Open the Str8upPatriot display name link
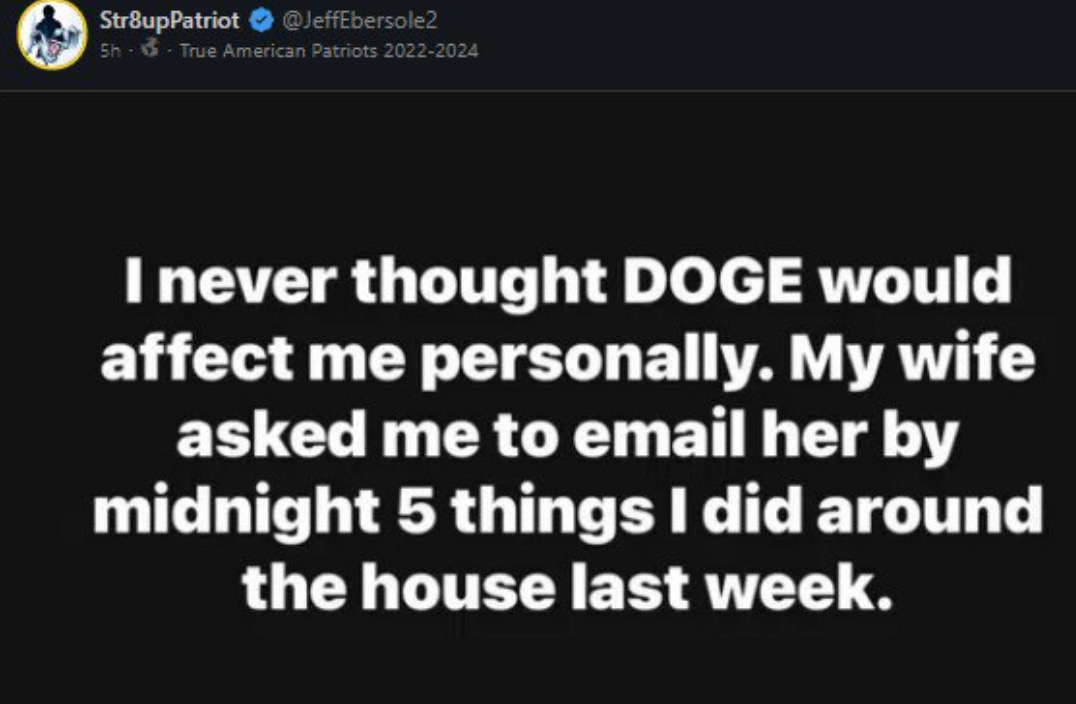1076x704 pixels. tap(169, 21)
